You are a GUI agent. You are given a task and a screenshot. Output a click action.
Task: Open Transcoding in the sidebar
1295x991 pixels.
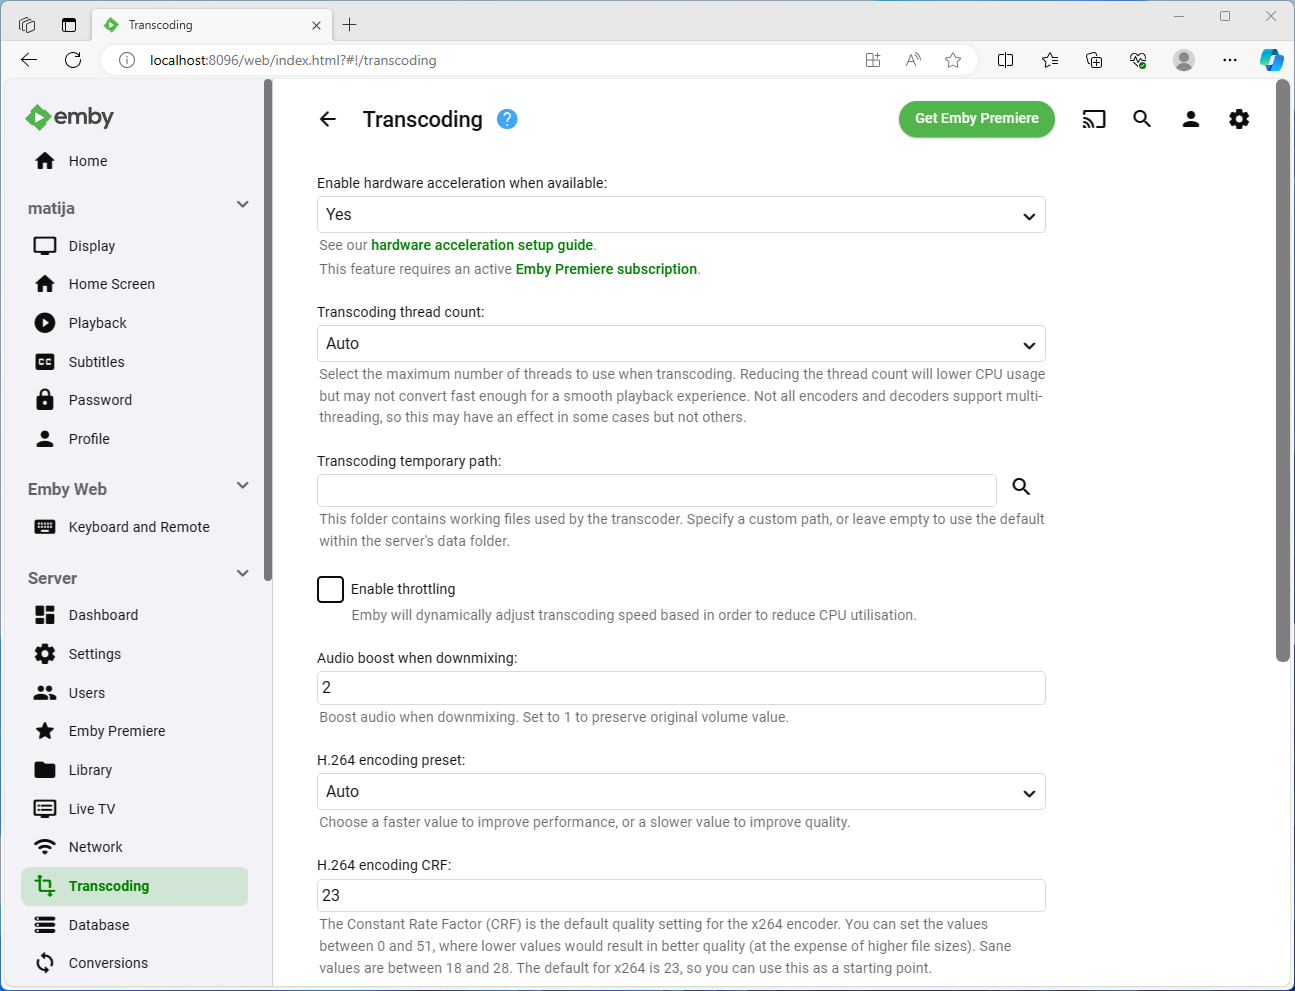(x=134, y=886)
